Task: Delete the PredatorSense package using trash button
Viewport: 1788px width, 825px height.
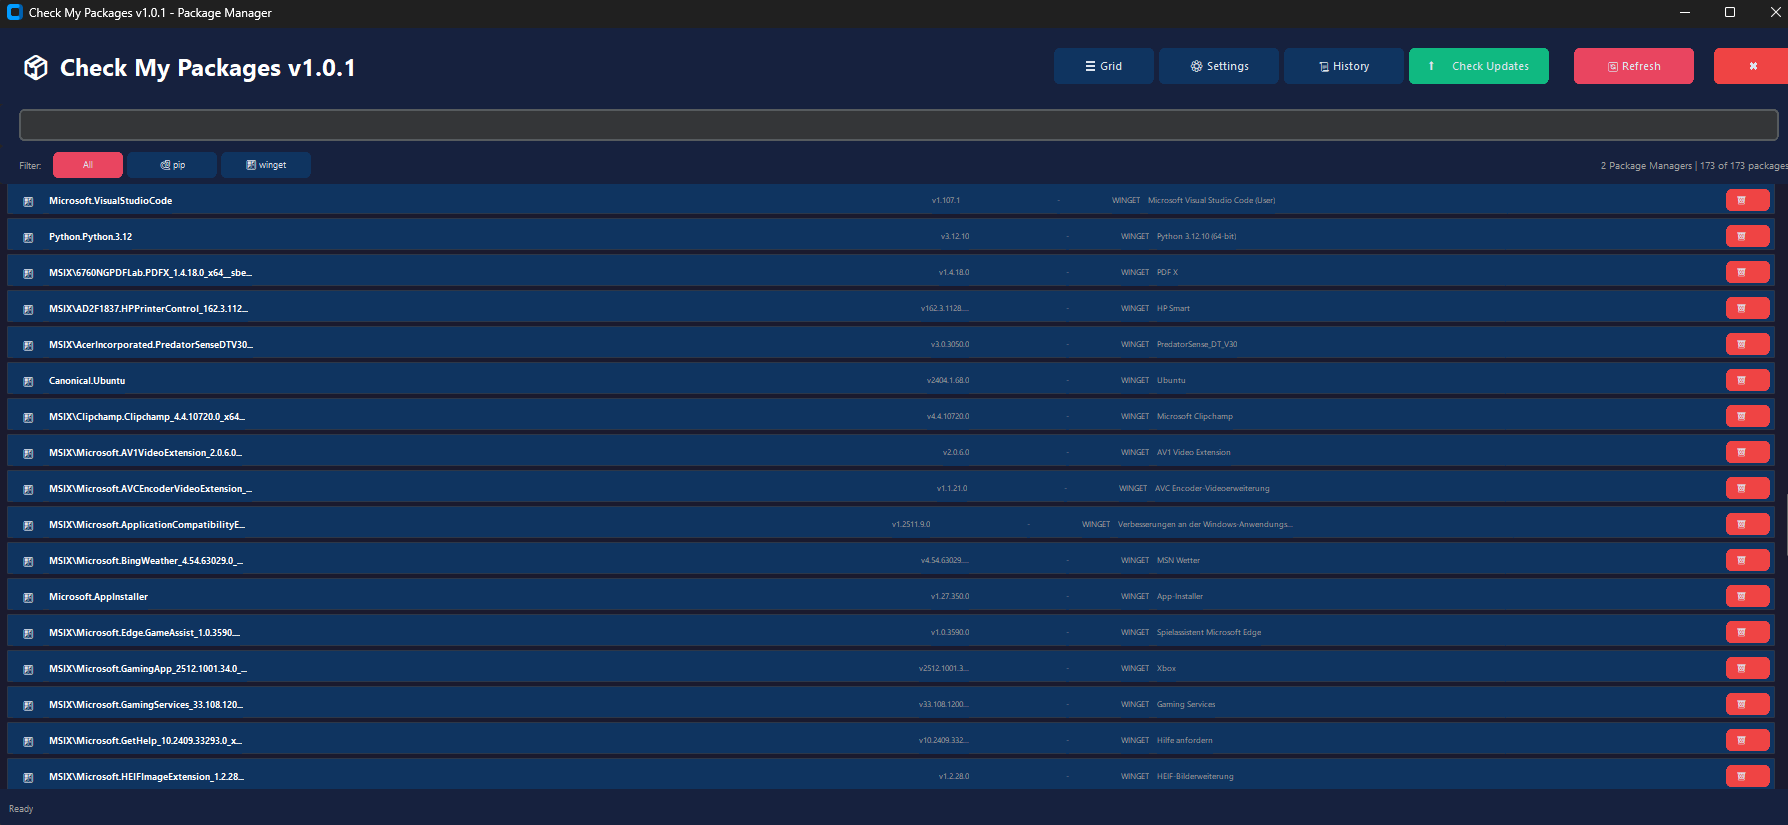Action: (1747, 344)
